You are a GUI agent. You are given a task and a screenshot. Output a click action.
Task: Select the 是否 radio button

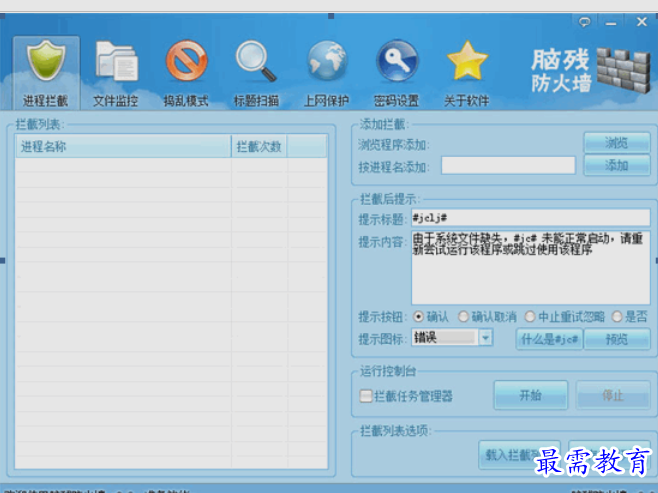tap(617, 316)
